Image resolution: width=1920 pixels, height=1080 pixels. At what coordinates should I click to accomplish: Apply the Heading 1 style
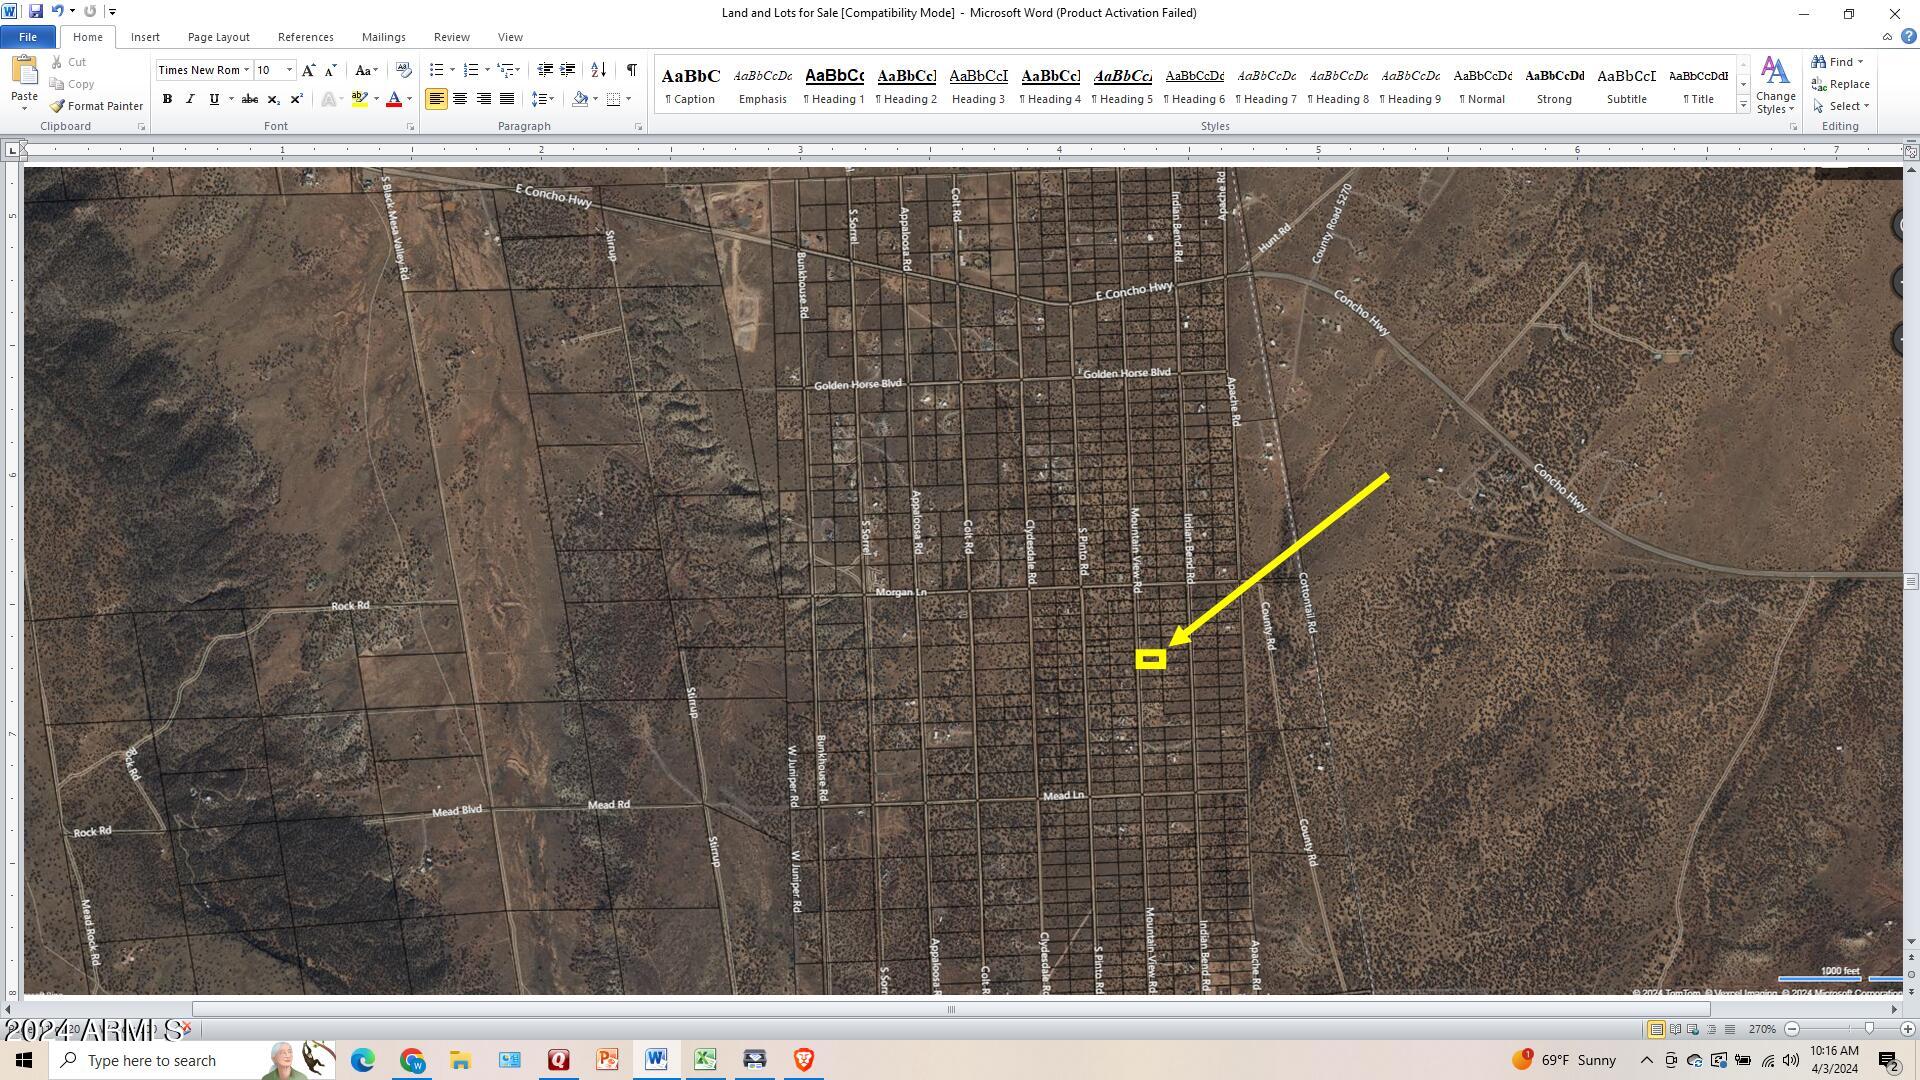click(834, 86)
